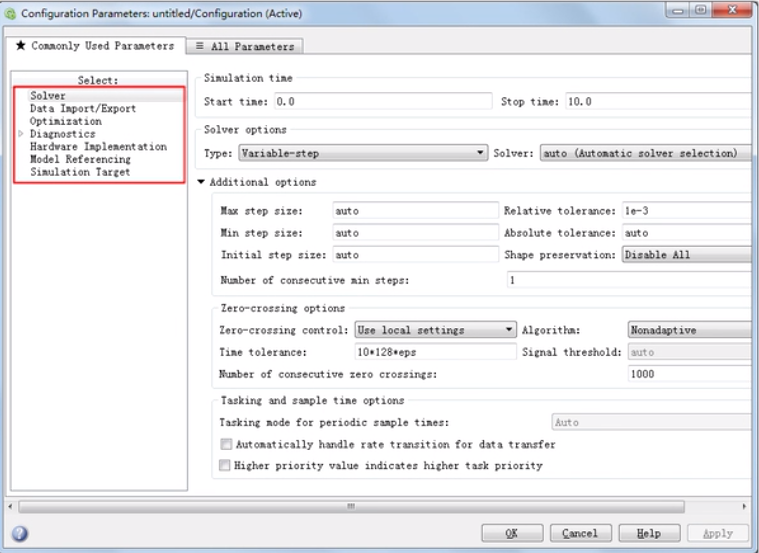
Task: Expand the Diagnostics tree node arrow
Action: click(x=20, y=134)
